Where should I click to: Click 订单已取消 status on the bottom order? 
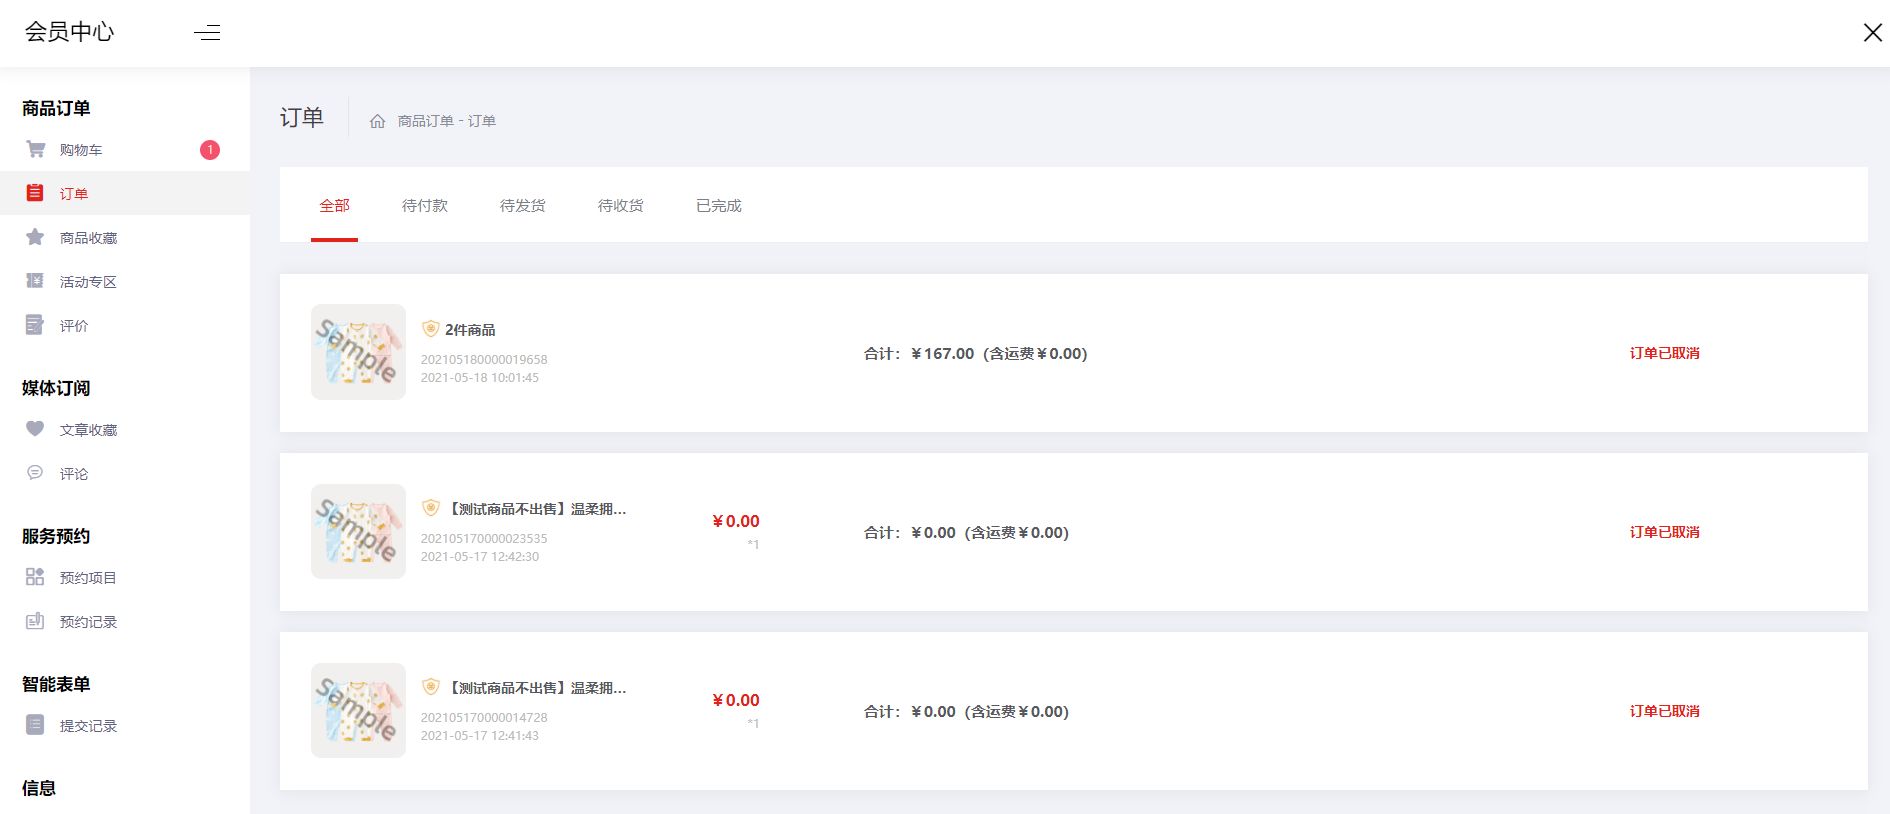1665,711
